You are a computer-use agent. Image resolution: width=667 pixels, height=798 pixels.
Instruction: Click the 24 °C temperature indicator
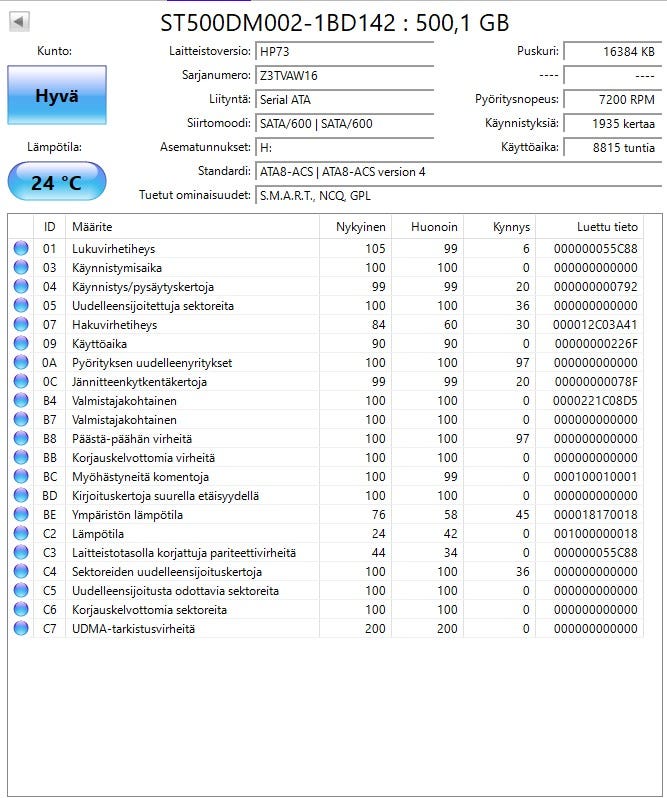tap(57, 182)
